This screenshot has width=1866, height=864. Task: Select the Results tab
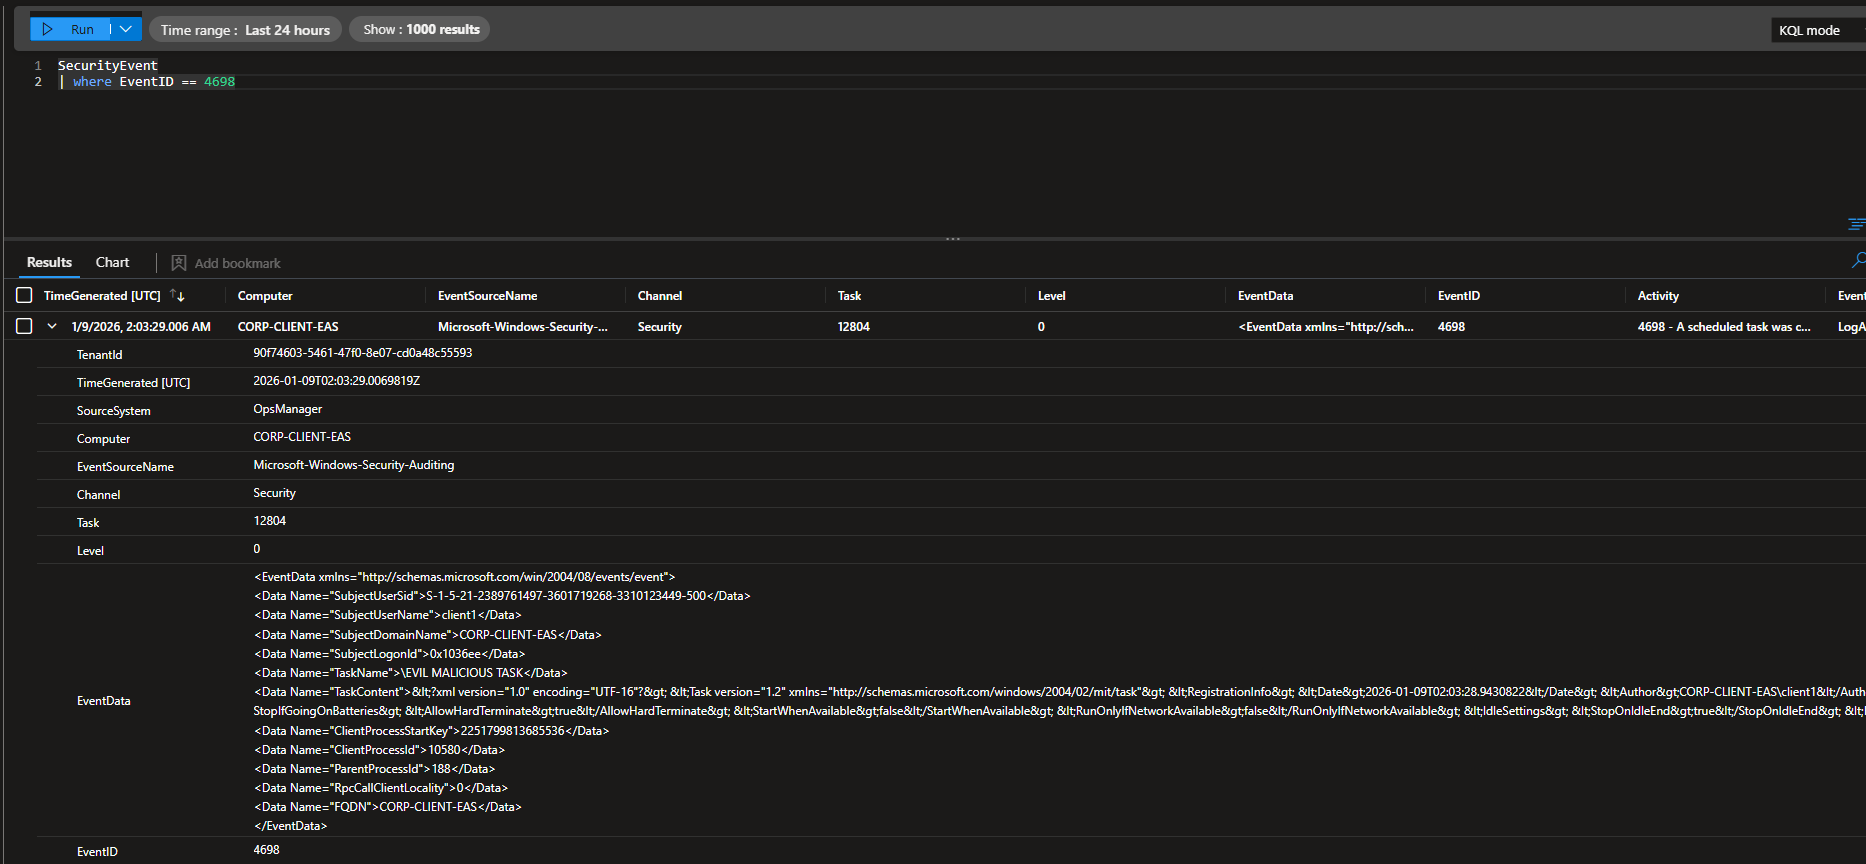click(49, 262)
